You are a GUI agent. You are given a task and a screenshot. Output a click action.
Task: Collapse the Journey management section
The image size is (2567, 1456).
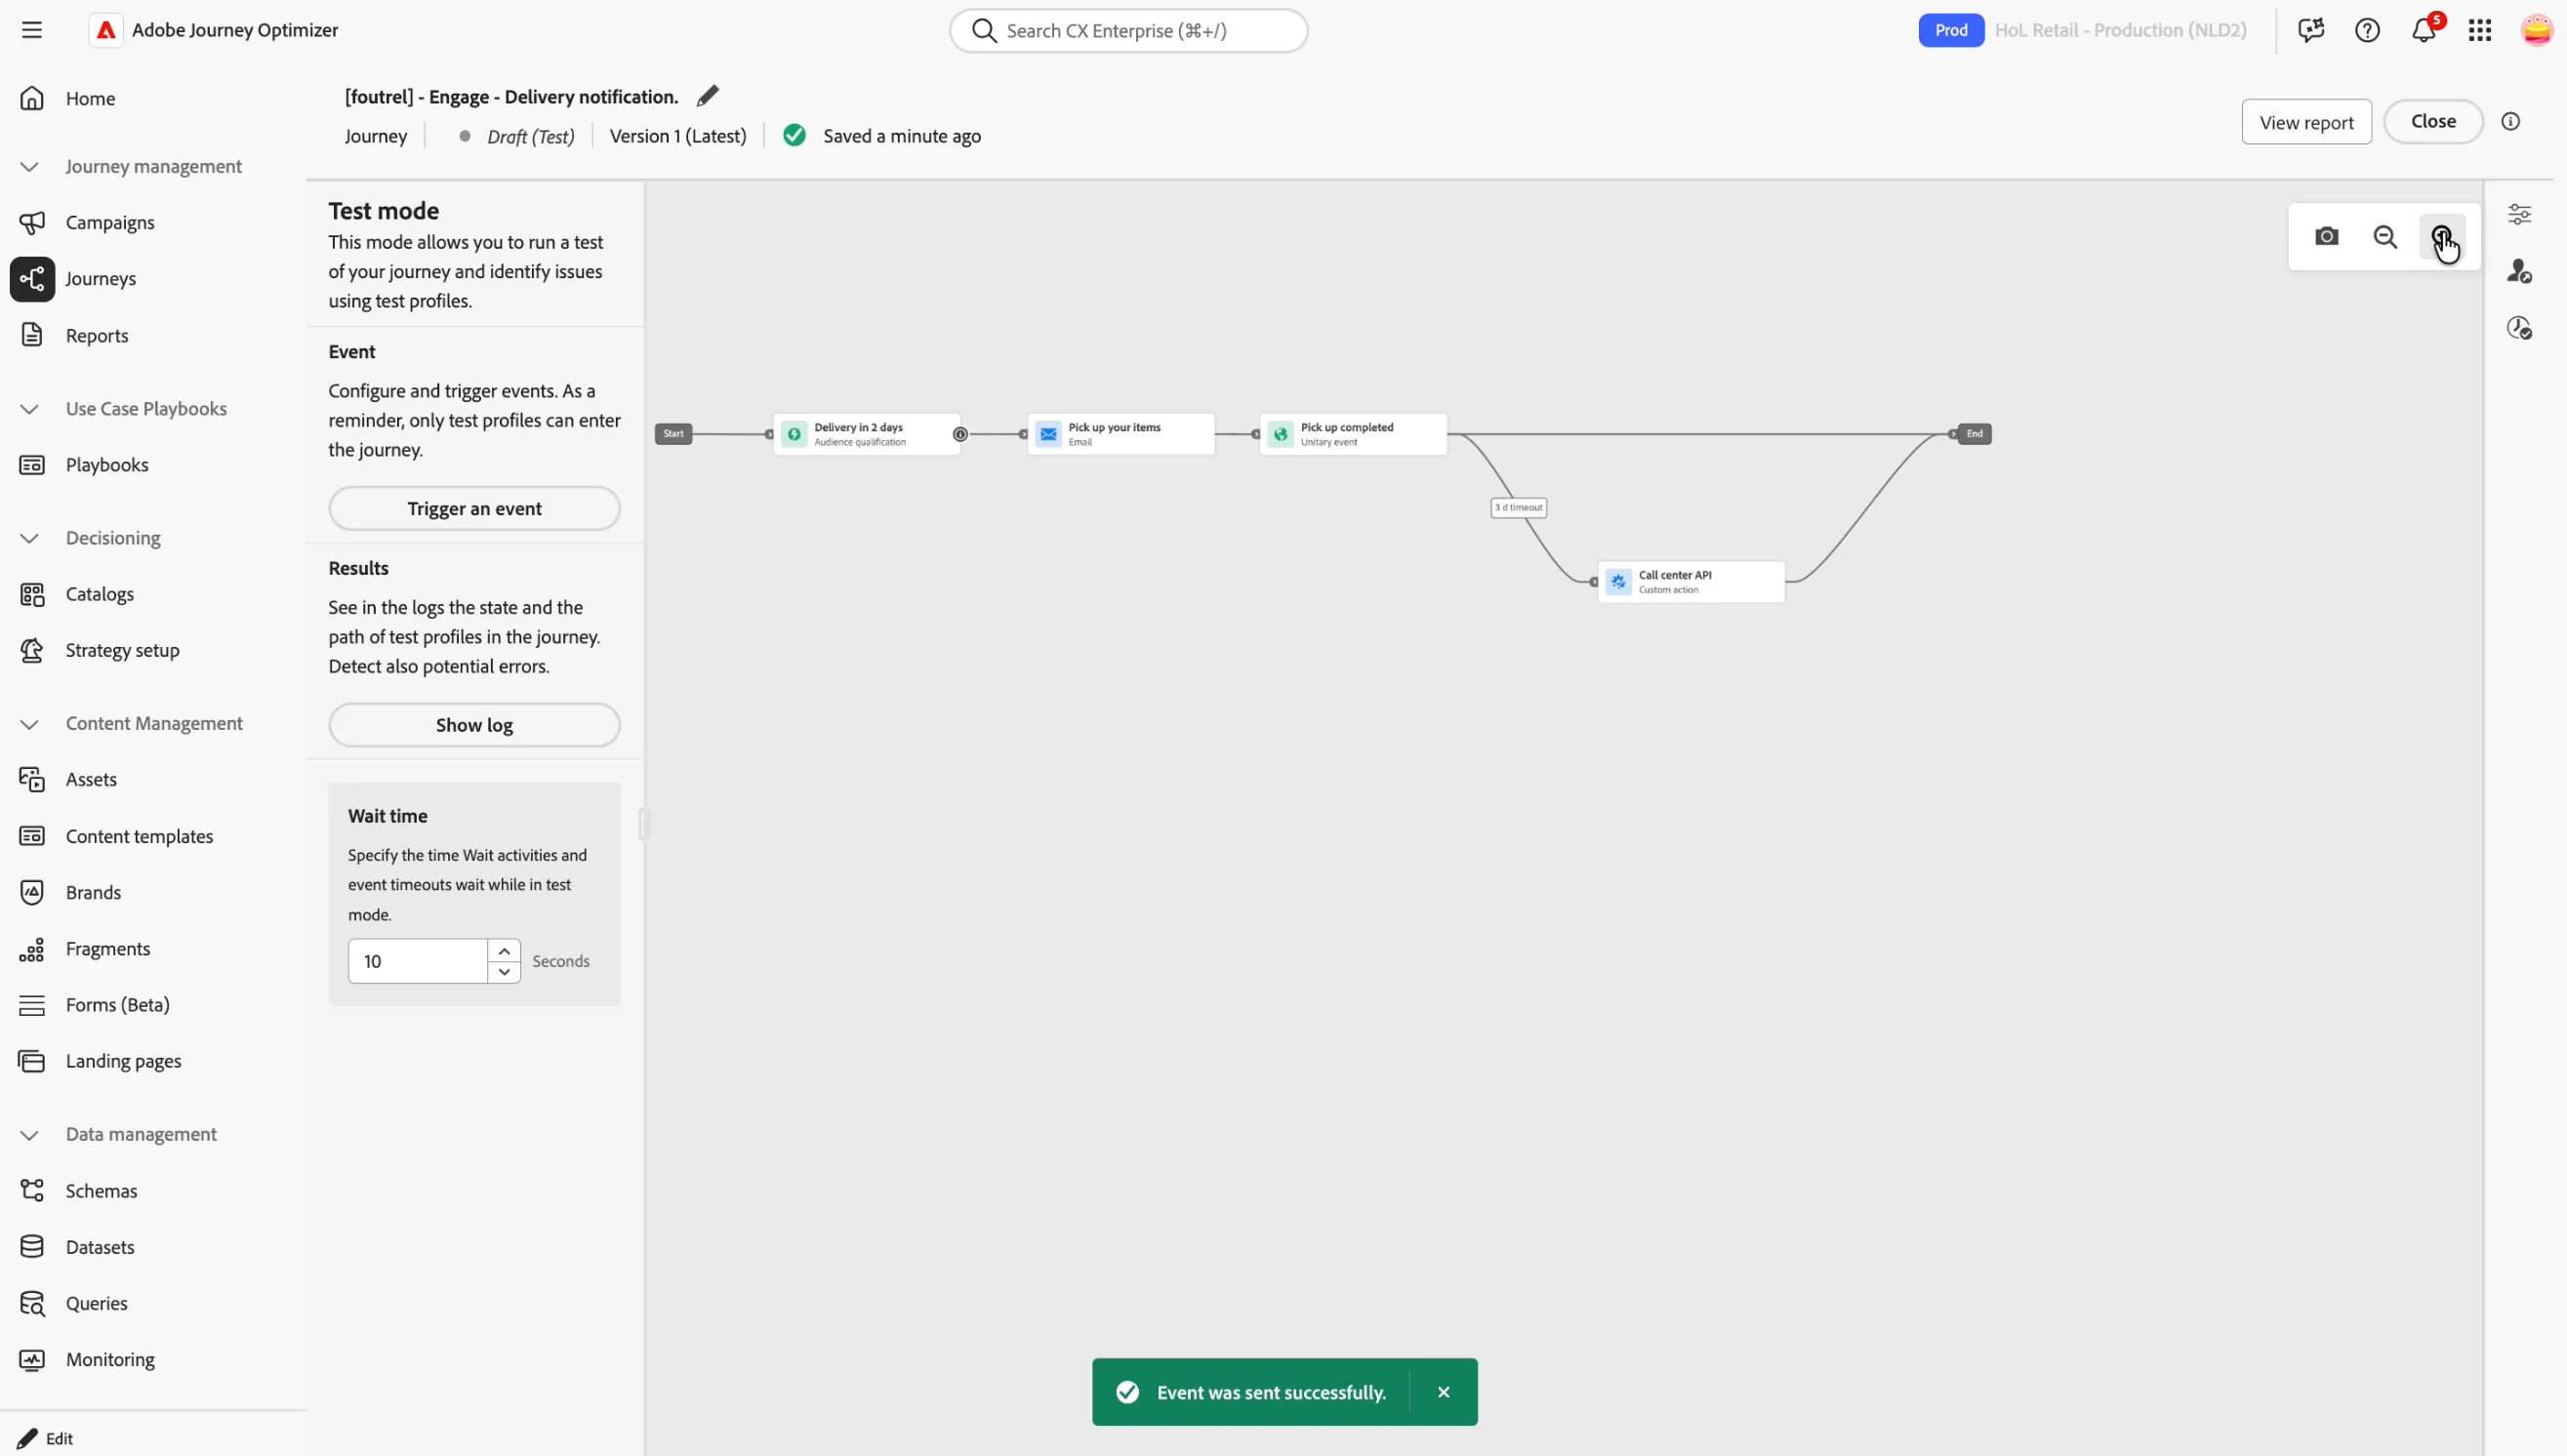tap(29, 166)
